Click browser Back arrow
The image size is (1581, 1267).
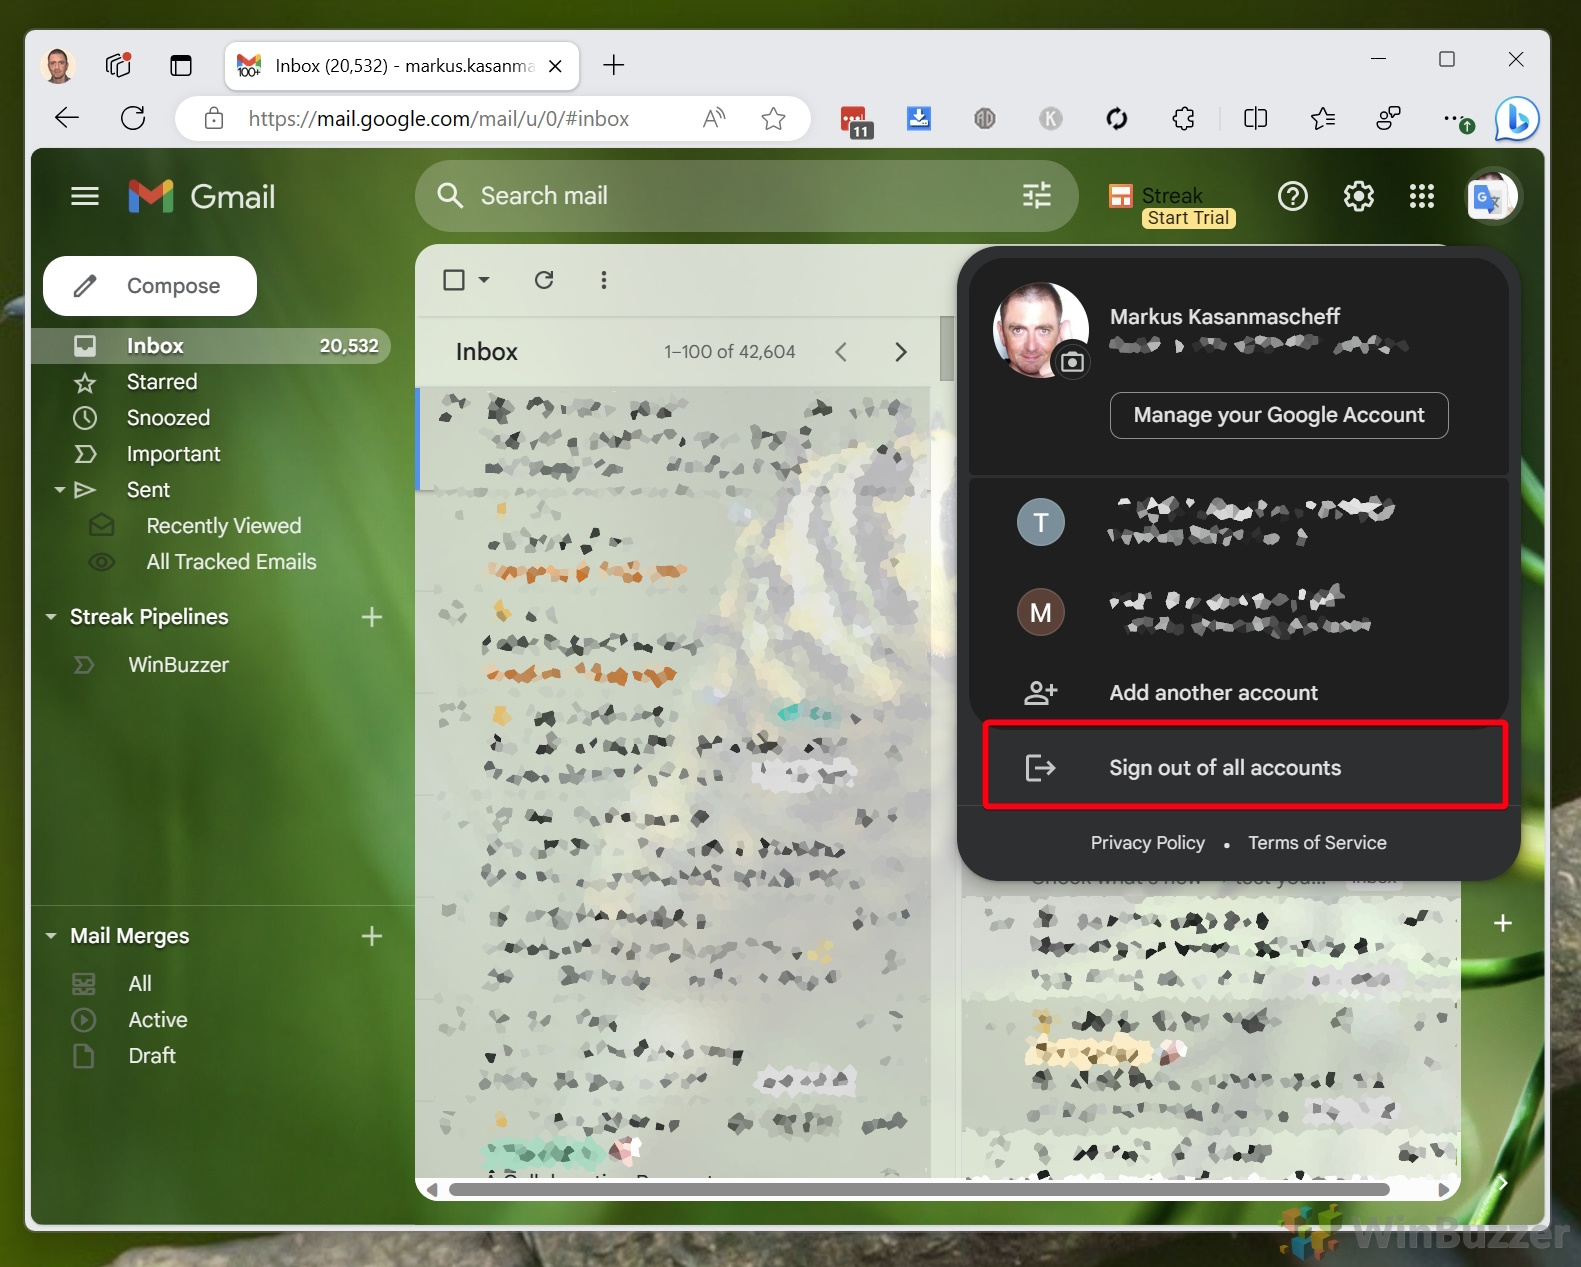pos(66,118)
